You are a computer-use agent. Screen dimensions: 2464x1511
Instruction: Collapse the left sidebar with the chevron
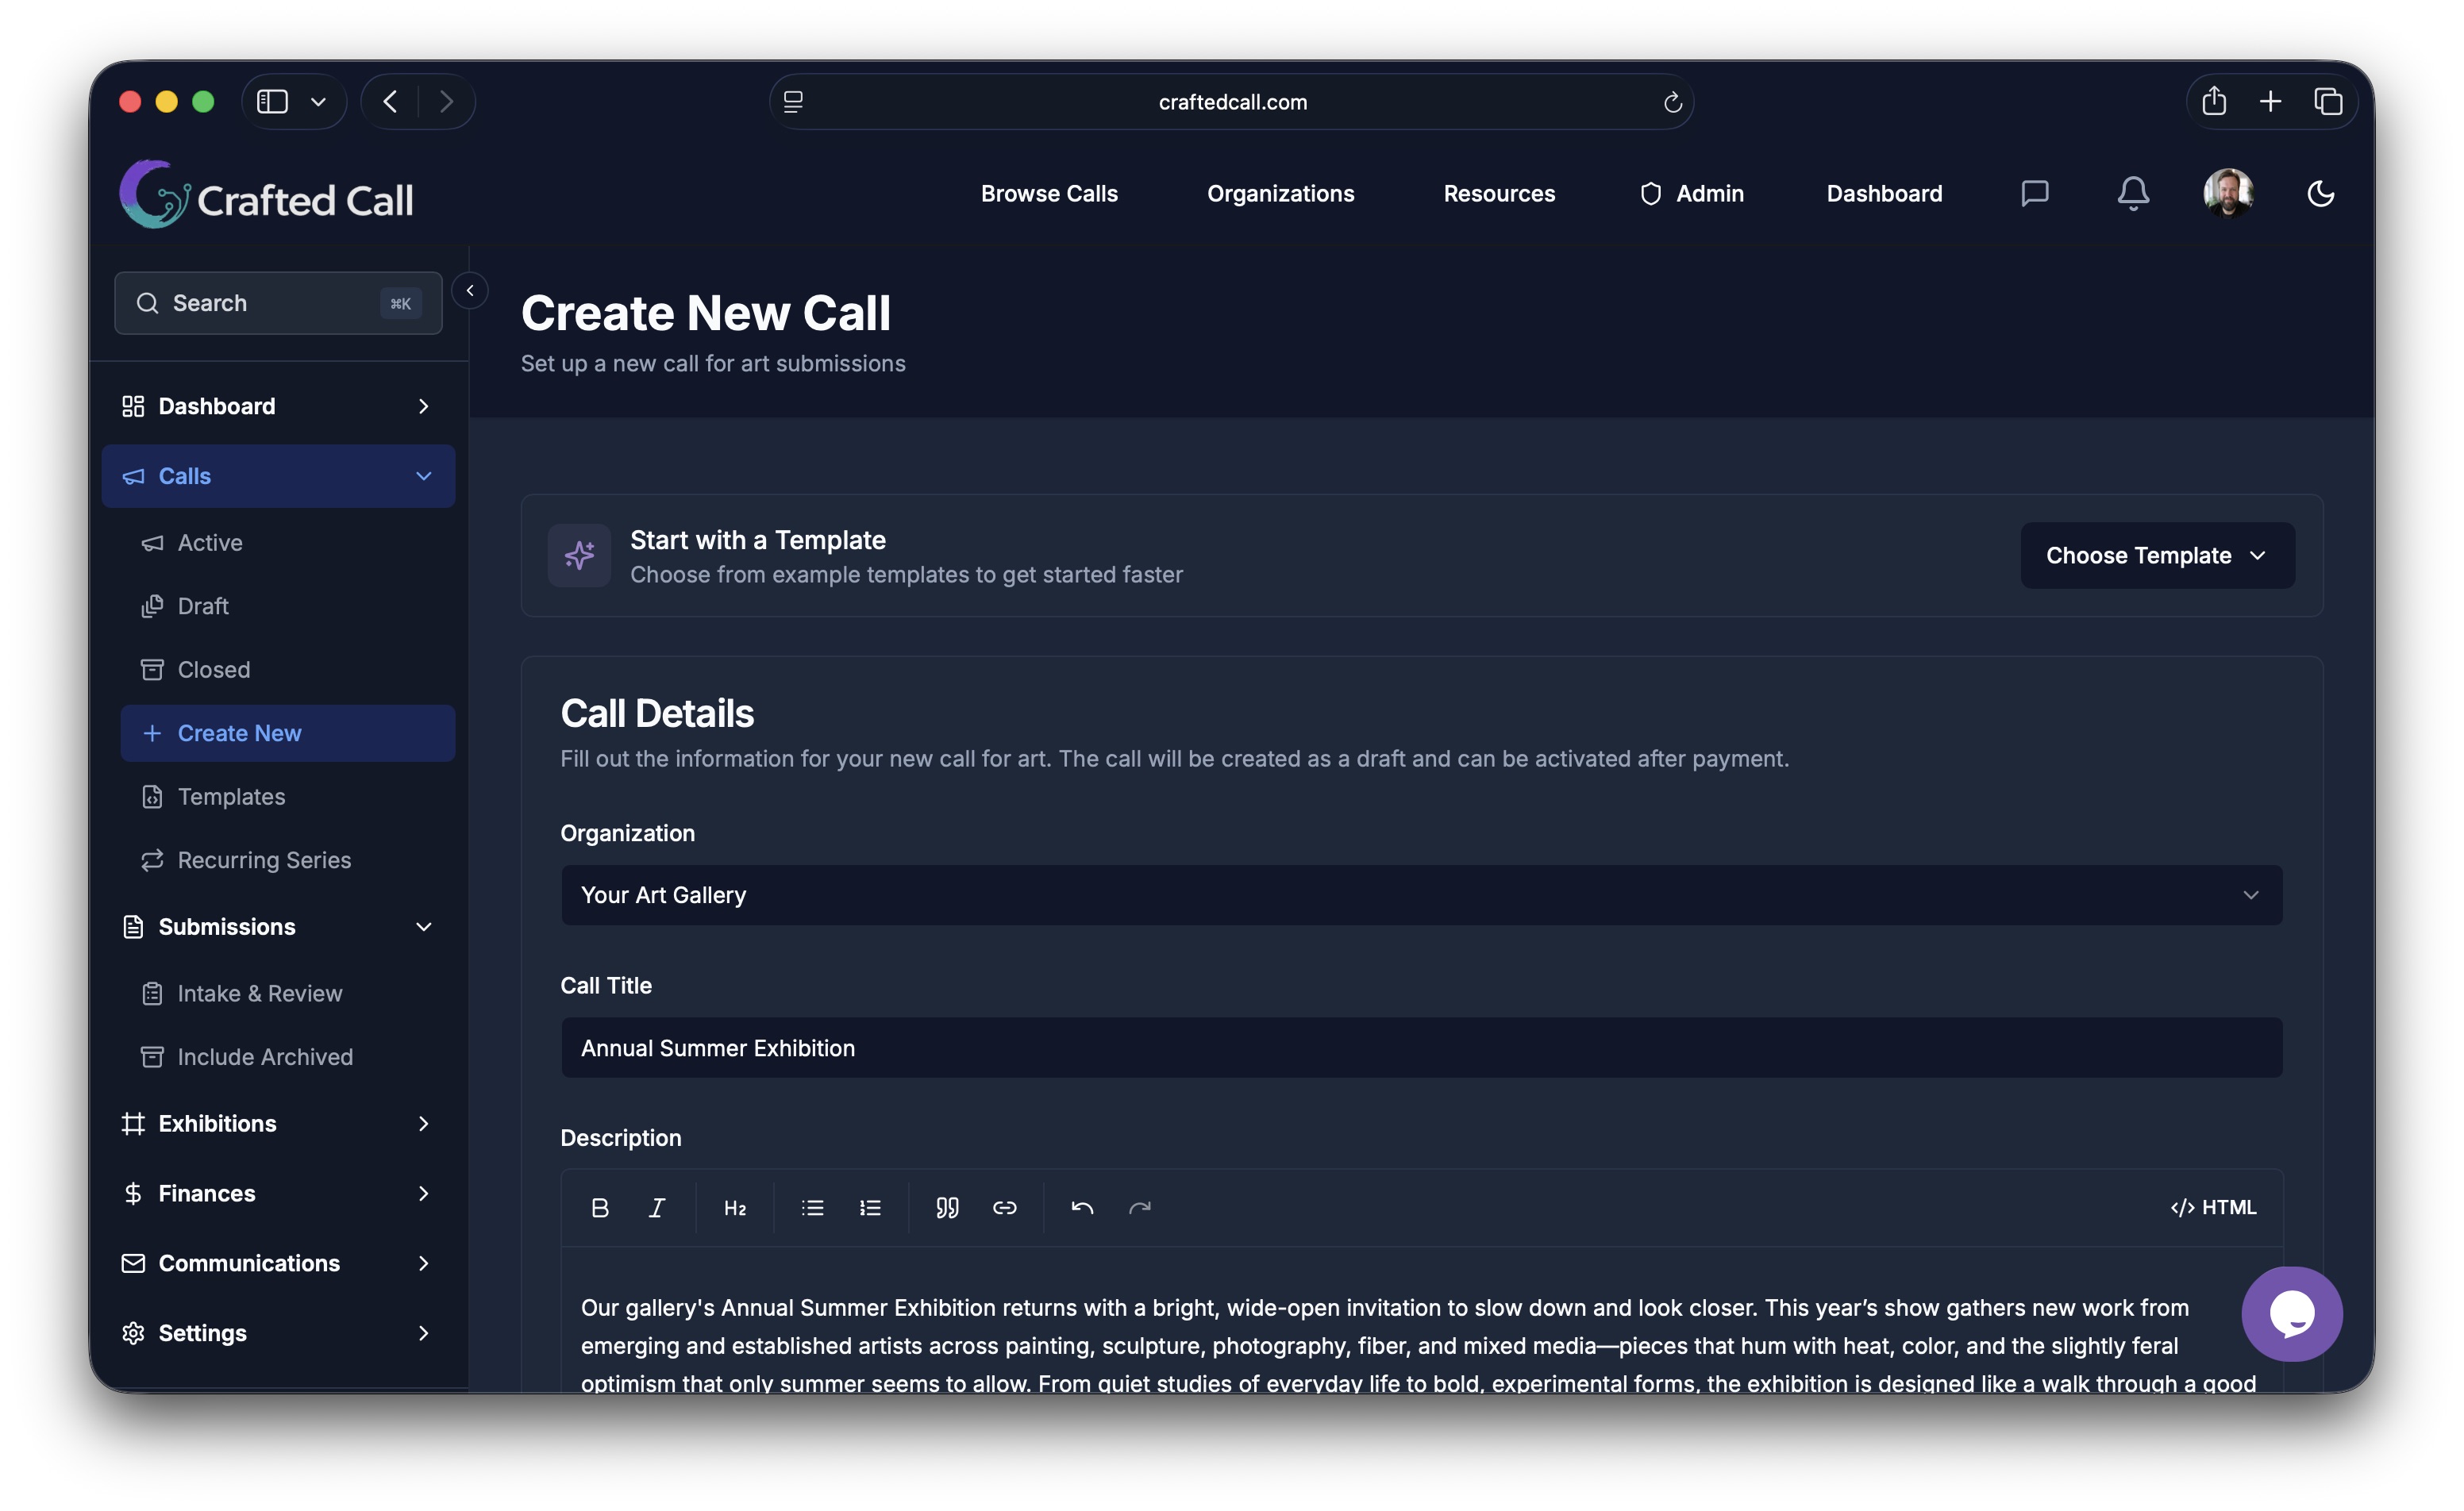(469, 290)
